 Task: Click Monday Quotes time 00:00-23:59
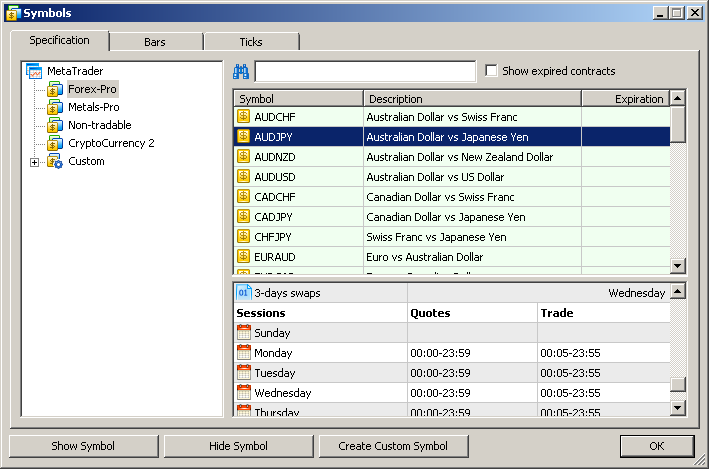pyautogui.click(x=440, y=353)
